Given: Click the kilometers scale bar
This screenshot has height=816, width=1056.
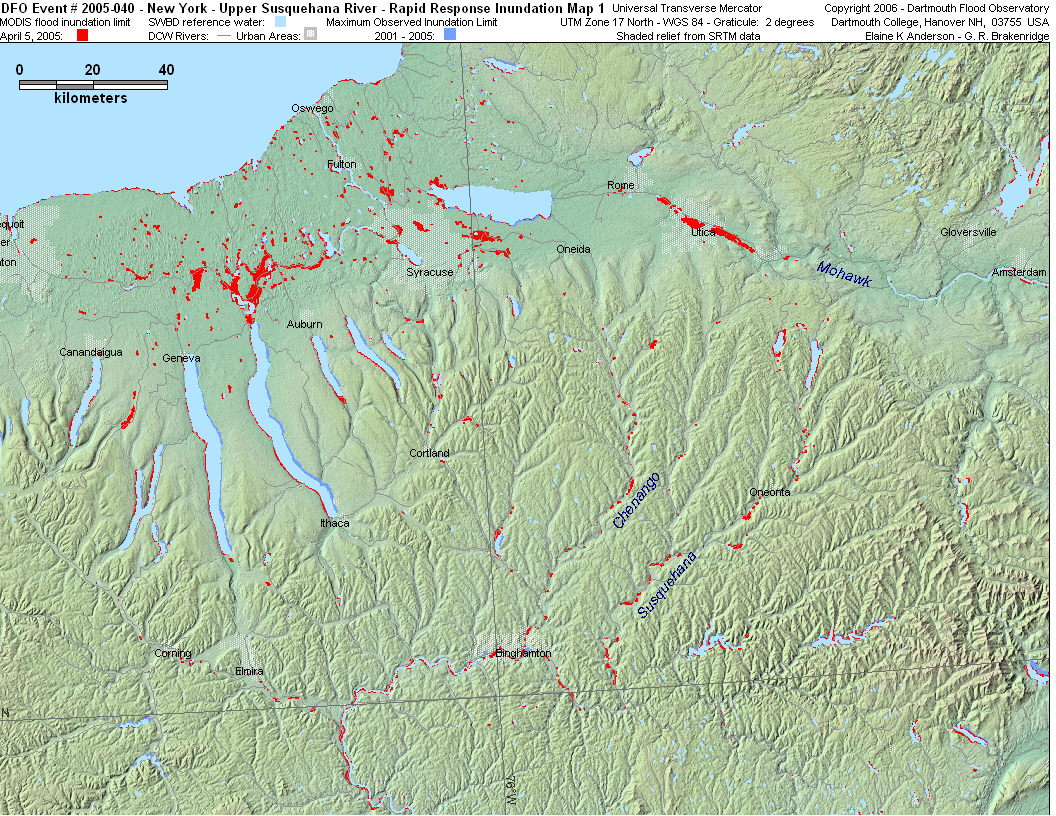Looking at the screenshot, I should (x=93, y=84).
